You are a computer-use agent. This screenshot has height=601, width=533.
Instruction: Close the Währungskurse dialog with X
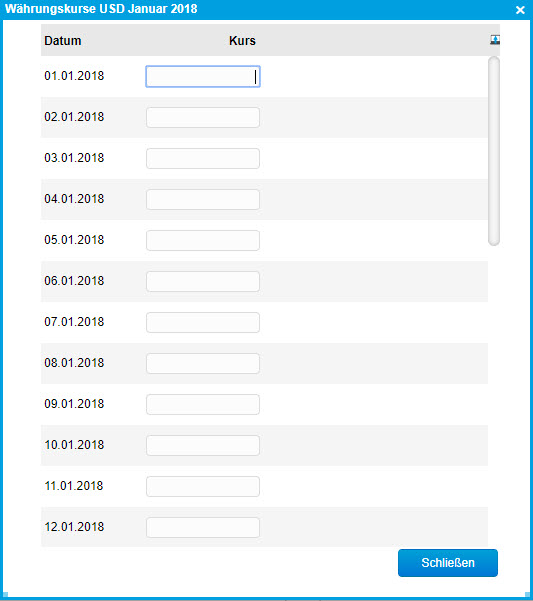[520, 10]
